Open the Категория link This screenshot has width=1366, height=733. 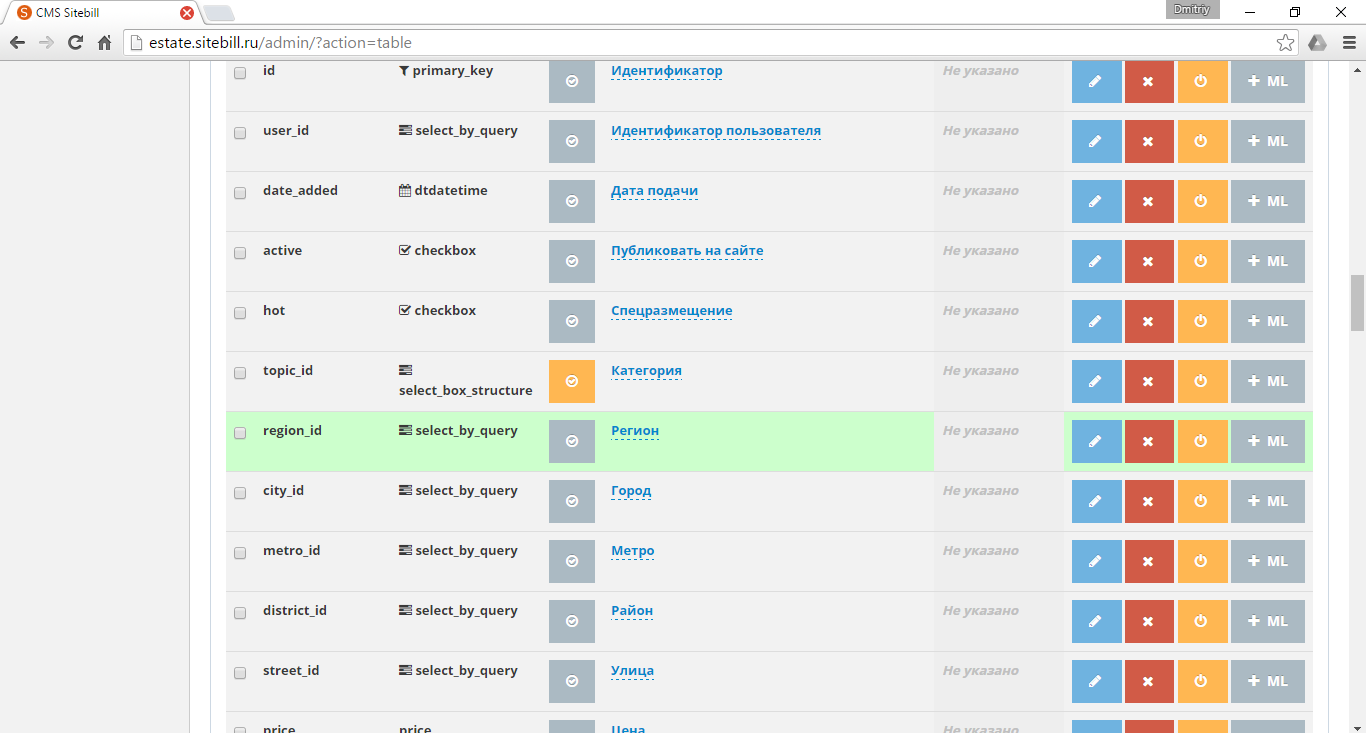click(x=647, y=371)
